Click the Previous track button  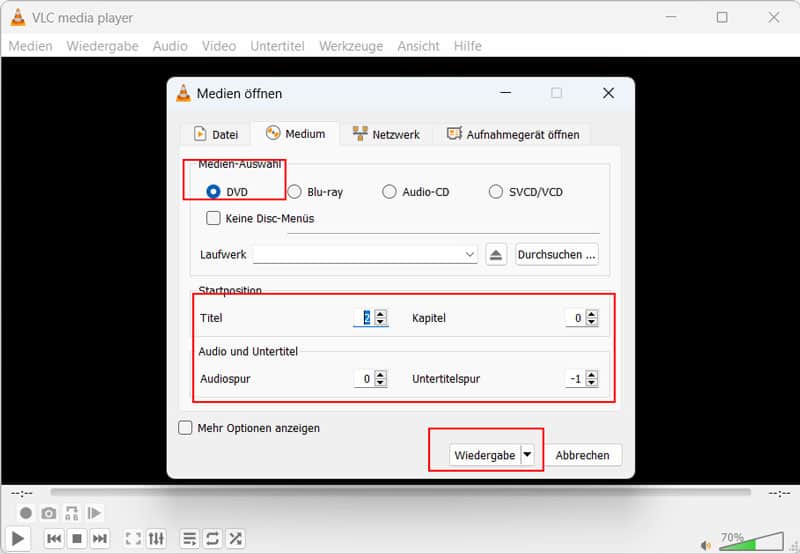pyautogui.click(x=54, y=538)
